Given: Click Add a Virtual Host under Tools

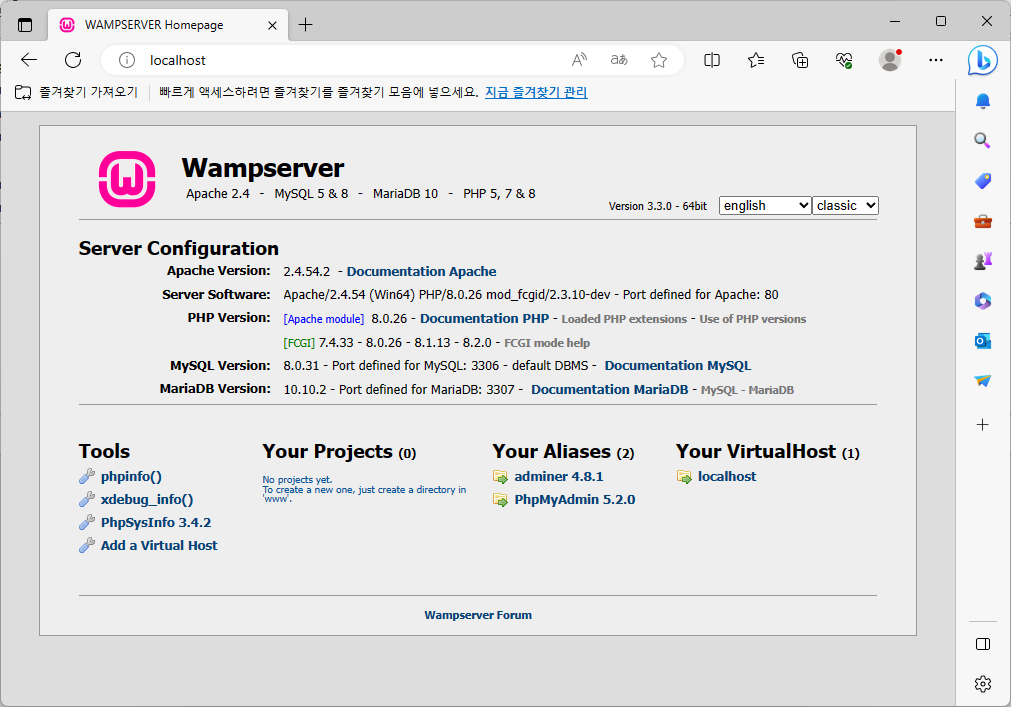Looking at the screenshot, I should click(x=158, y=545).
